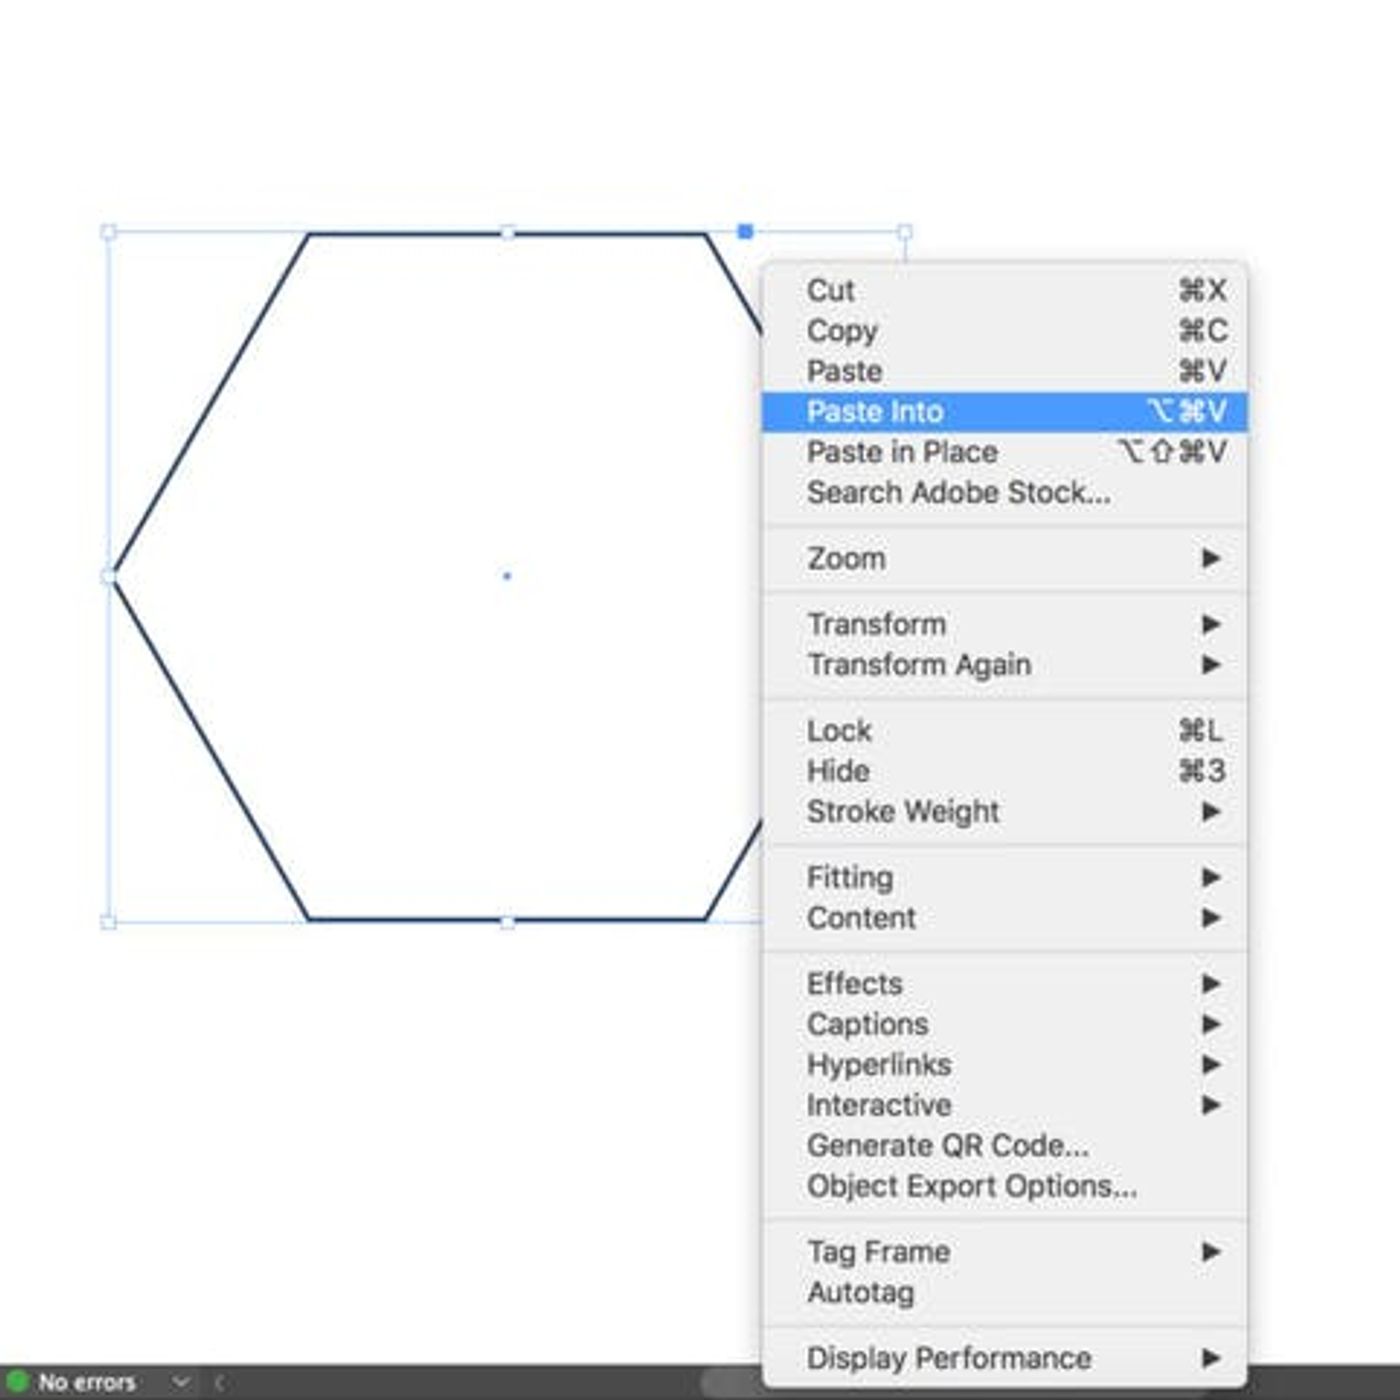Expand the Zoom submenu
This screenshot has height=1400, width=1400.
pyautogui.click(x=1004, y=558)
